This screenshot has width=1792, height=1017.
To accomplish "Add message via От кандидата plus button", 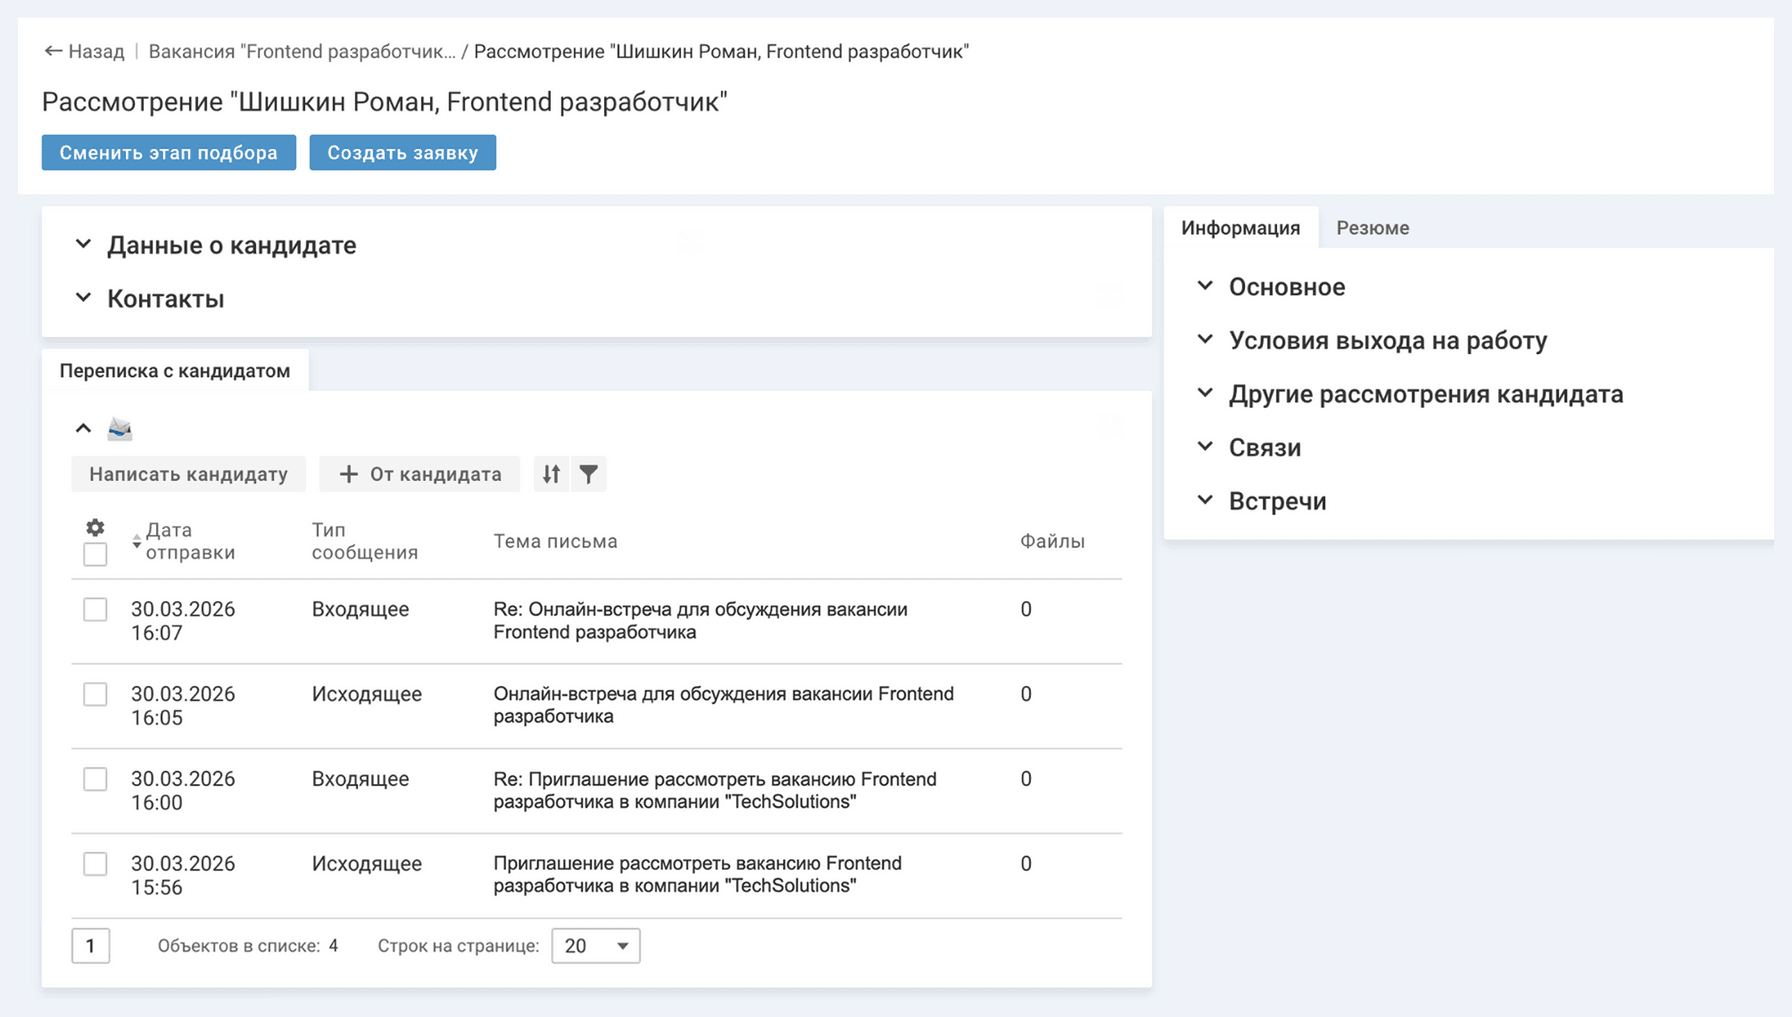I will [419, 474].
